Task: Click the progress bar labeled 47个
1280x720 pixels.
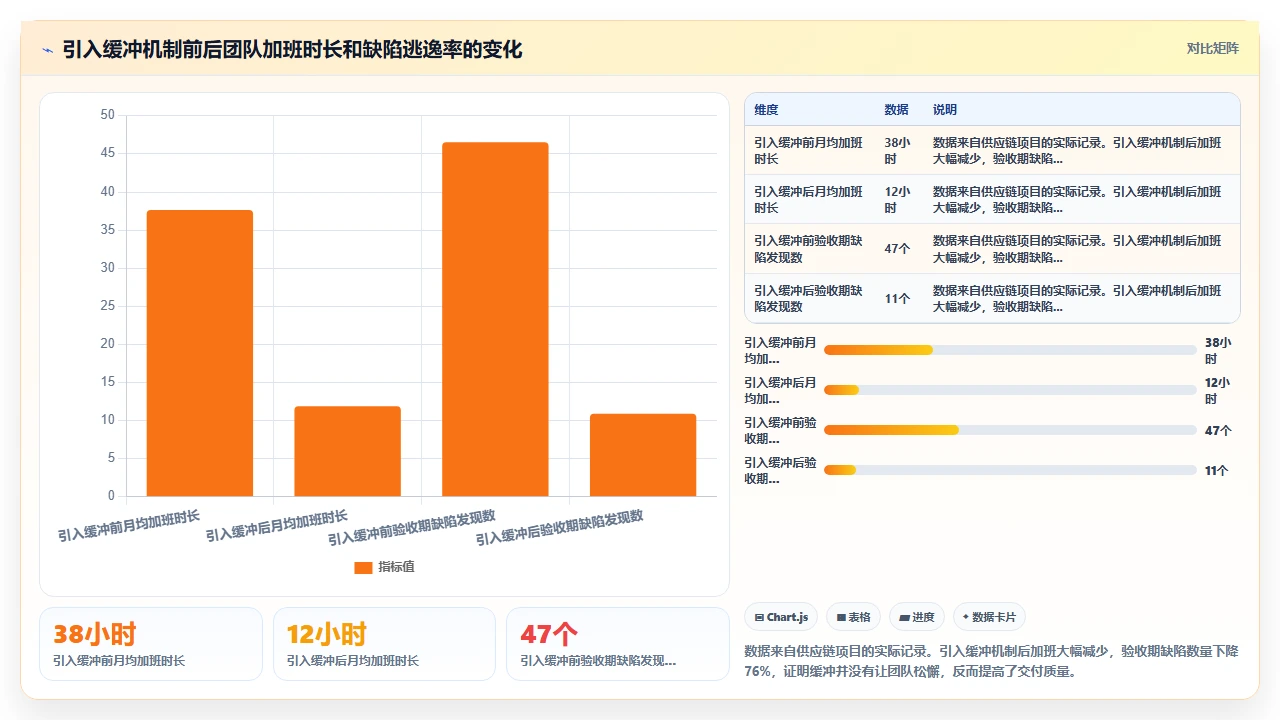Action: pos(1010,430)
